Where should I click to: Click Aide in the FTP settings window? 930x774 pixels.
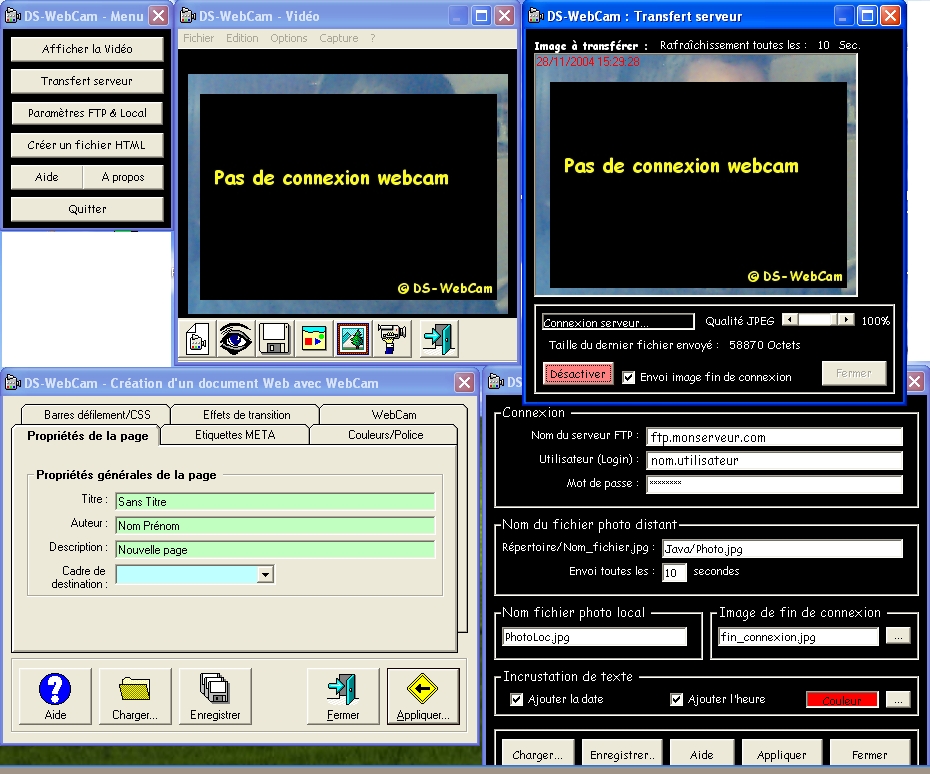point(702,754)
